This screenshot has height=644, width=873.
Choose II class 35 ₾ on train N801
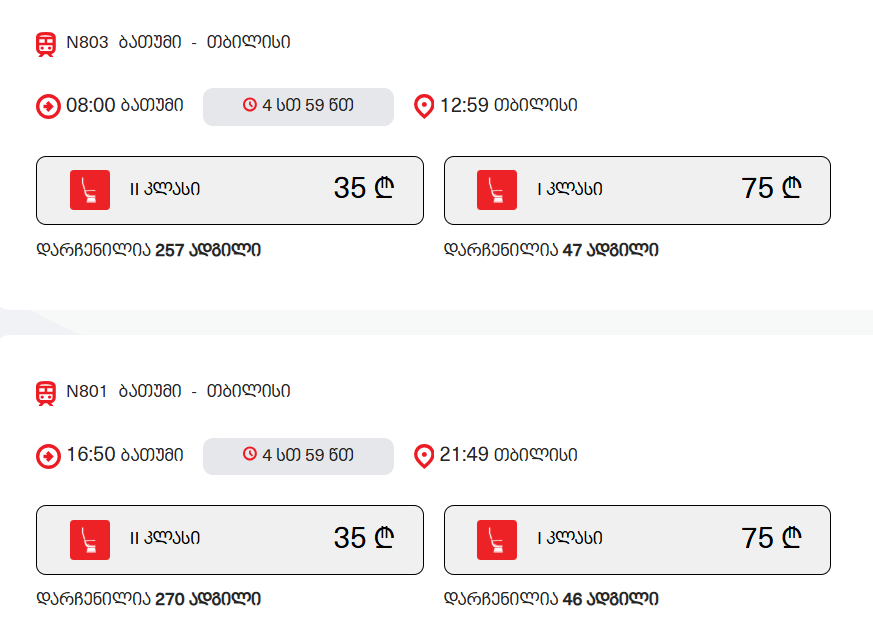229,540
